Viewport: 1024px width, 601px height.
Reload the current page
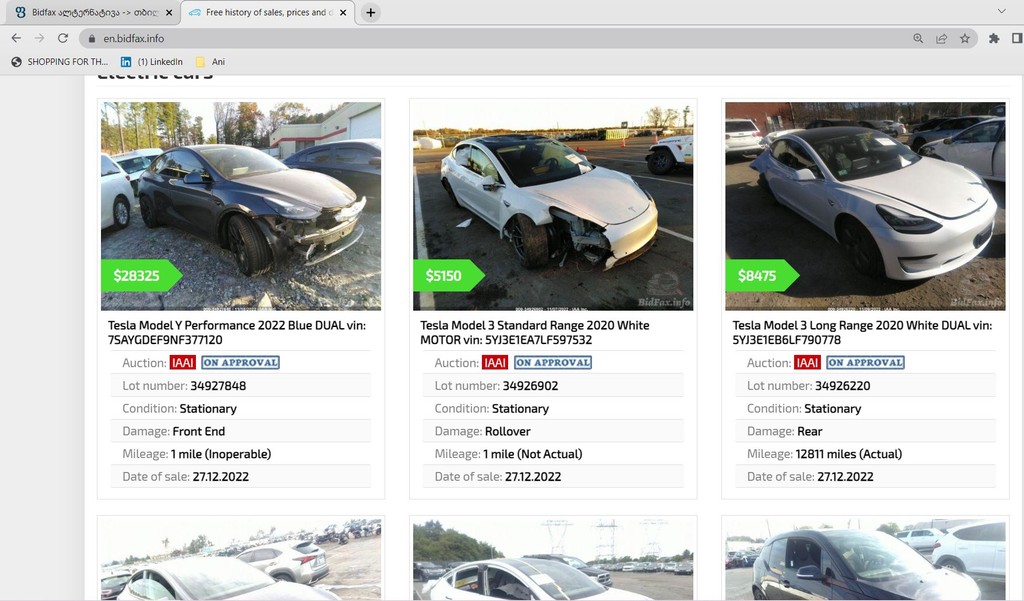pos(63,39)
